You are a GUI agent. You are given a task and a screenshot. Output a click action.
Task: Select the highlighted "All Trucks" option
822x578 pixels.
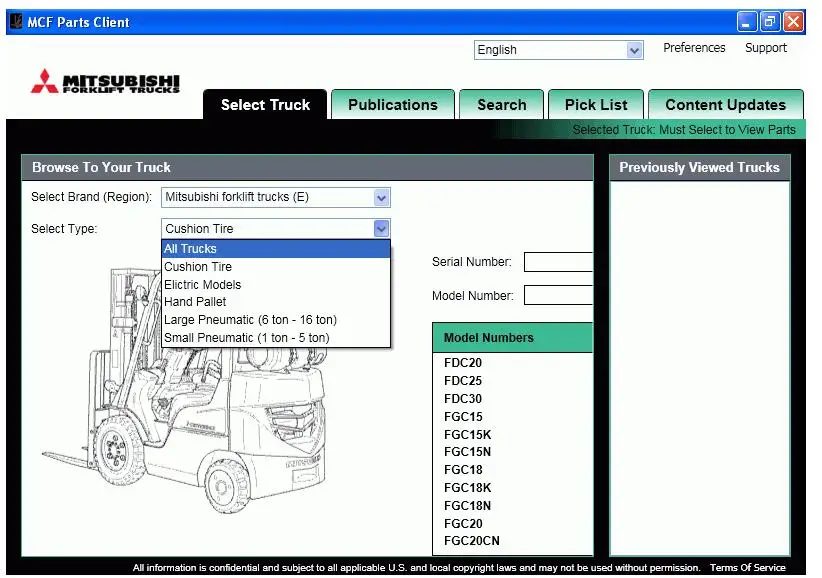pos(190,248)
